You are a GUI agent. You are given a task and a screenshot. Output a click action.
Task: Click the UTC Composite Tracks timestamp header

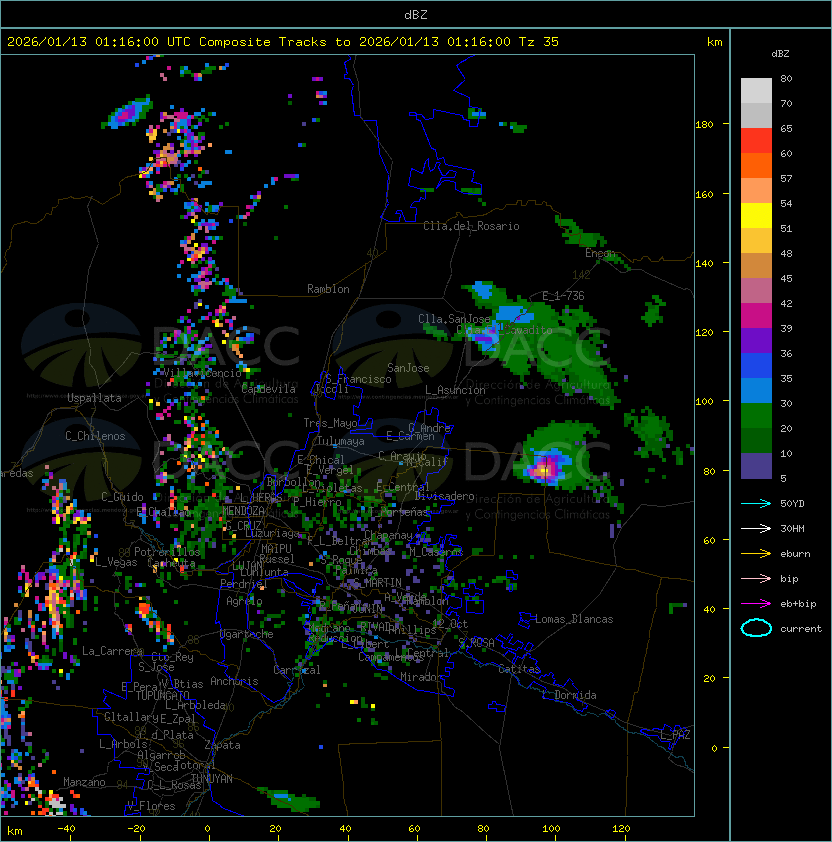coord(283,42)
